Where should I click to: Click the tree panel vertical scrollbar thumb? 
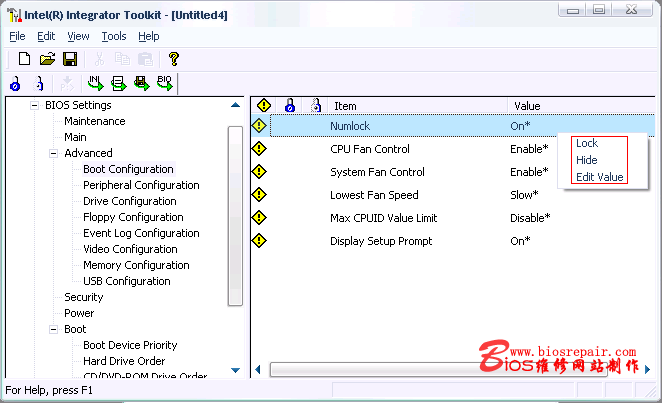point(235,216)
